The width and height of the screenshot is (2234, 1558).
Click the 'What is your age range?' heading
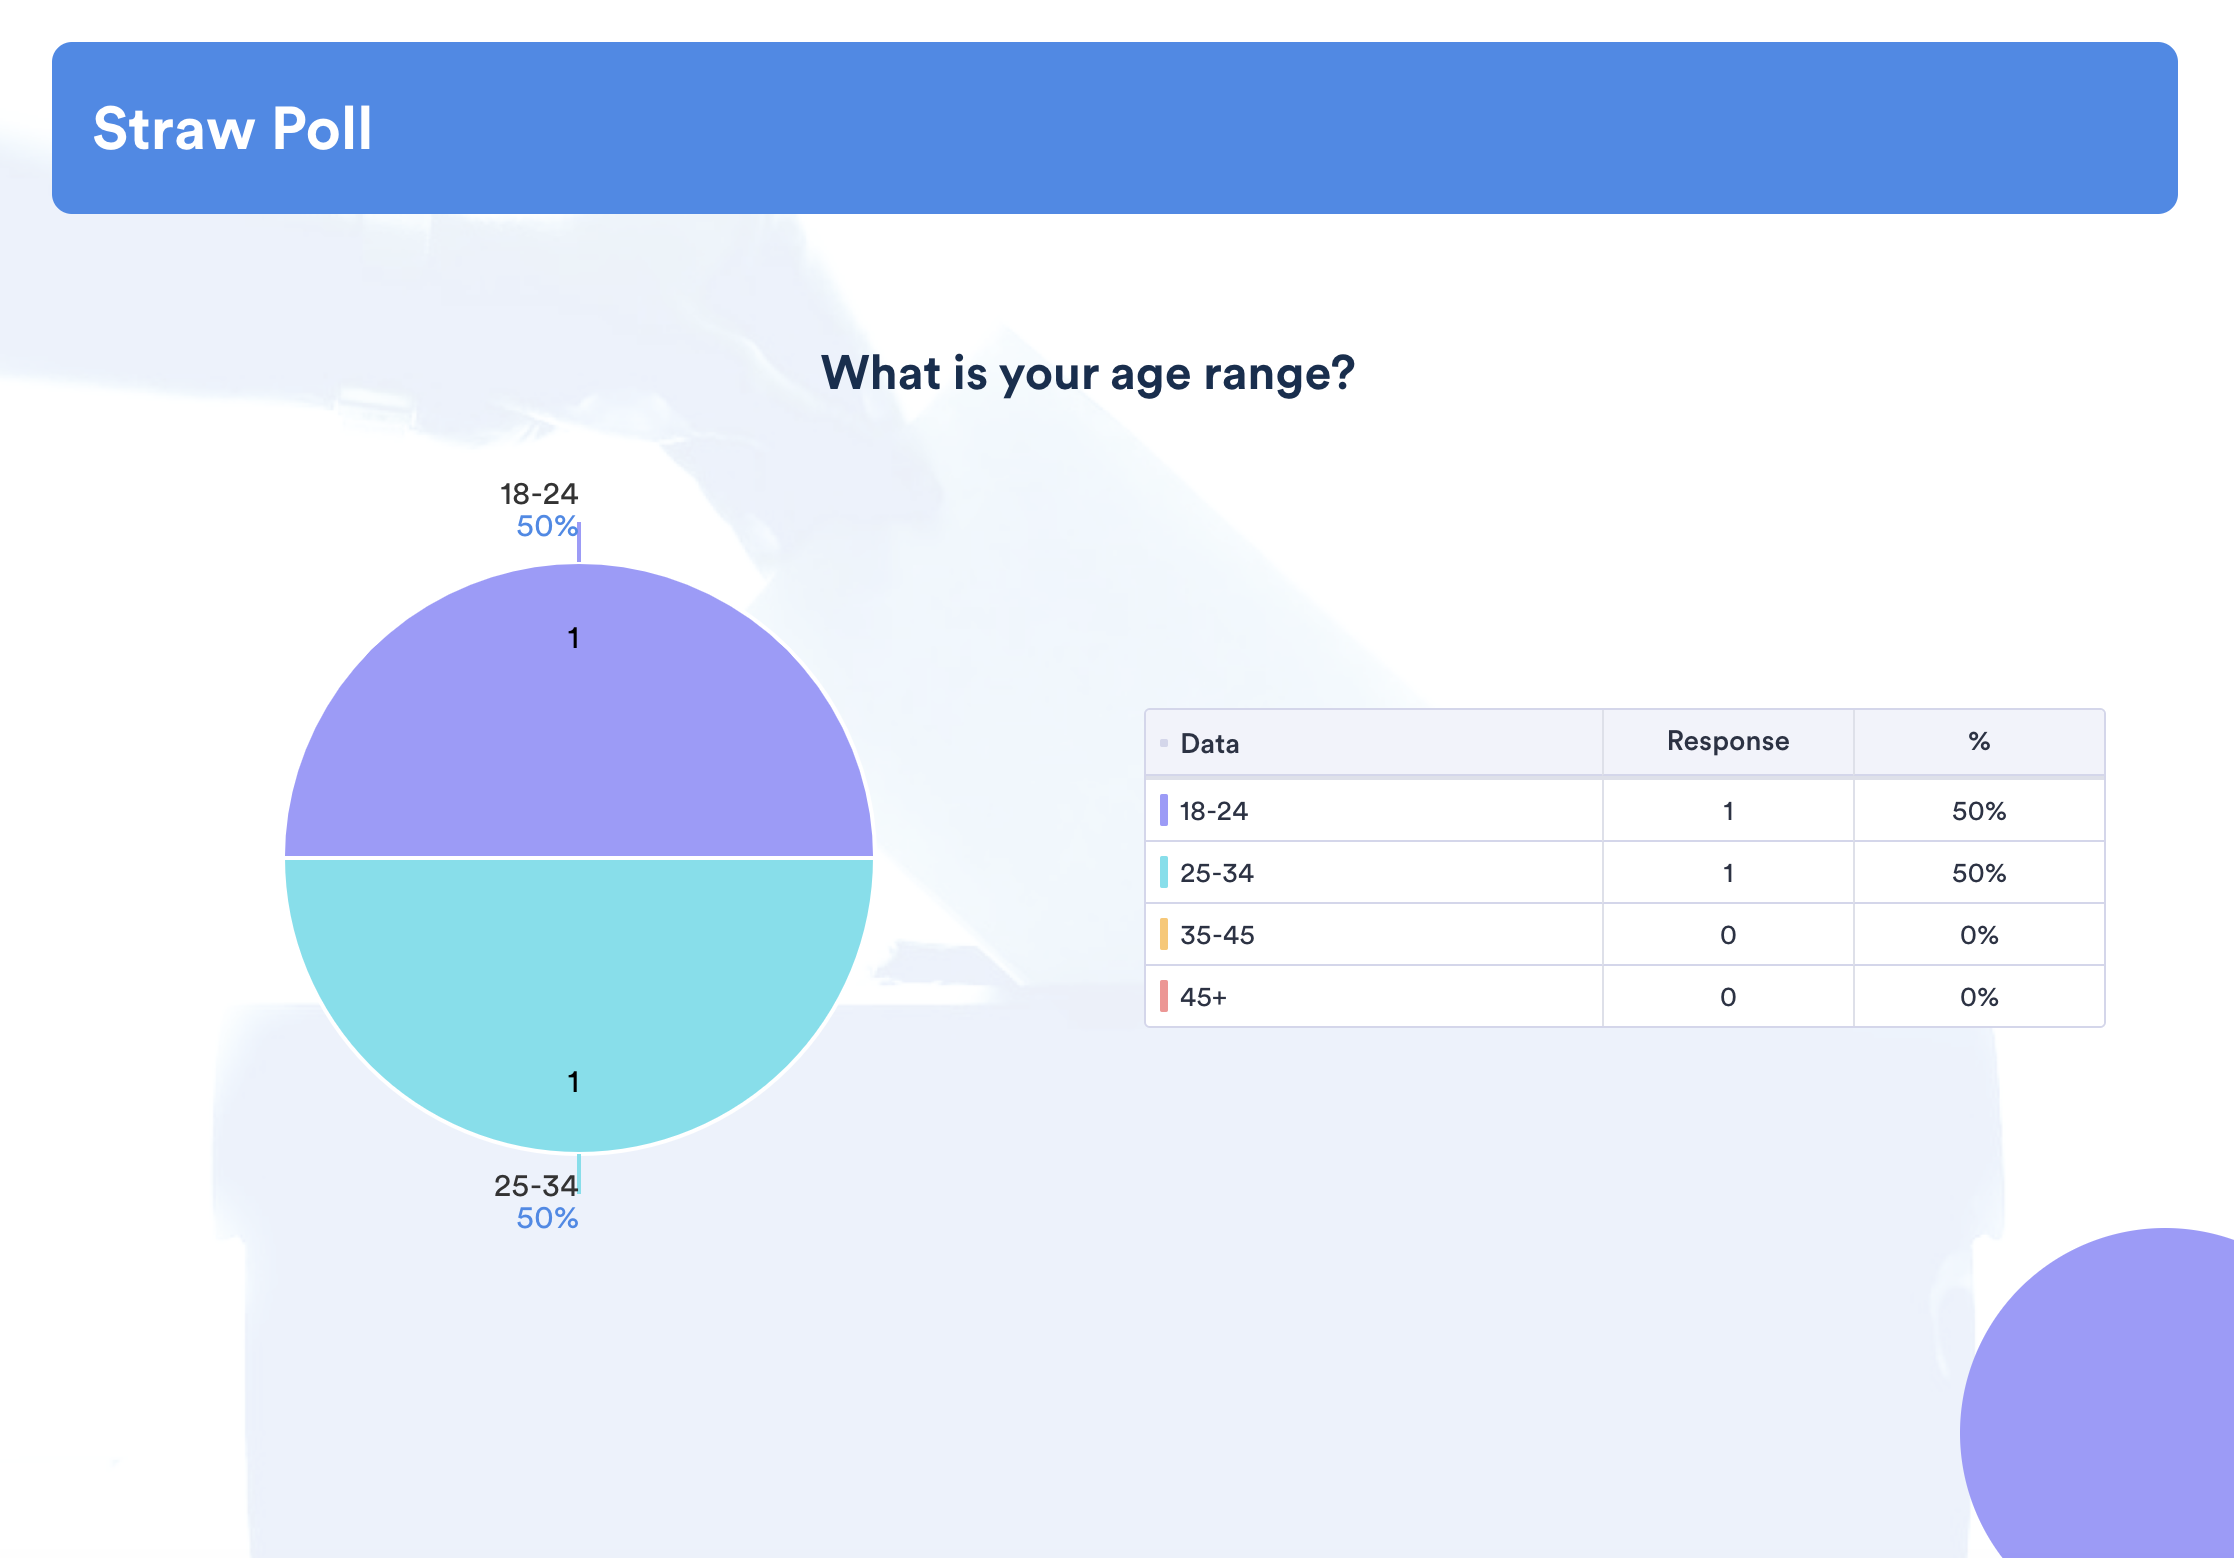pyautogui.click(x=1087, y=373)
